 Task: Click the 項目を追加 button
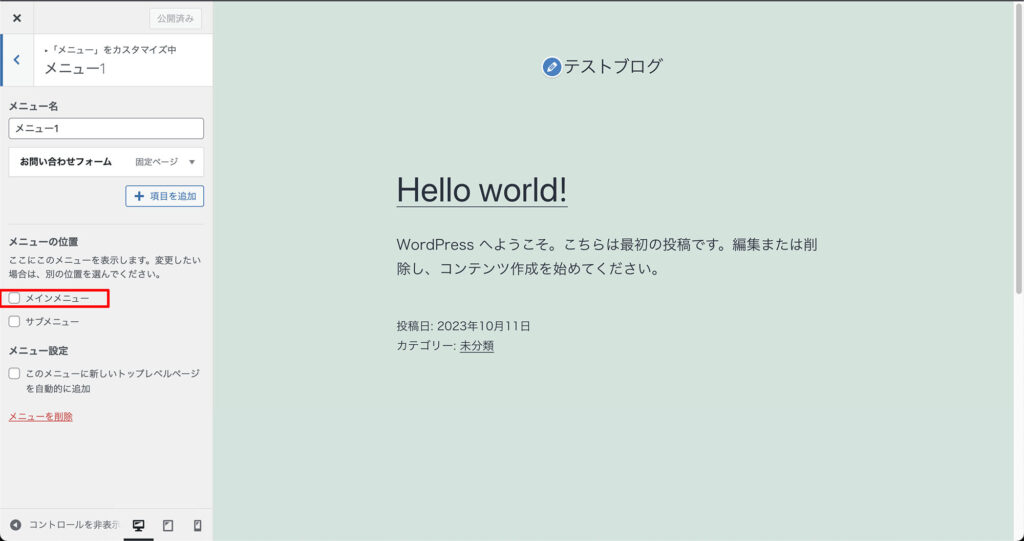point(165,196)
